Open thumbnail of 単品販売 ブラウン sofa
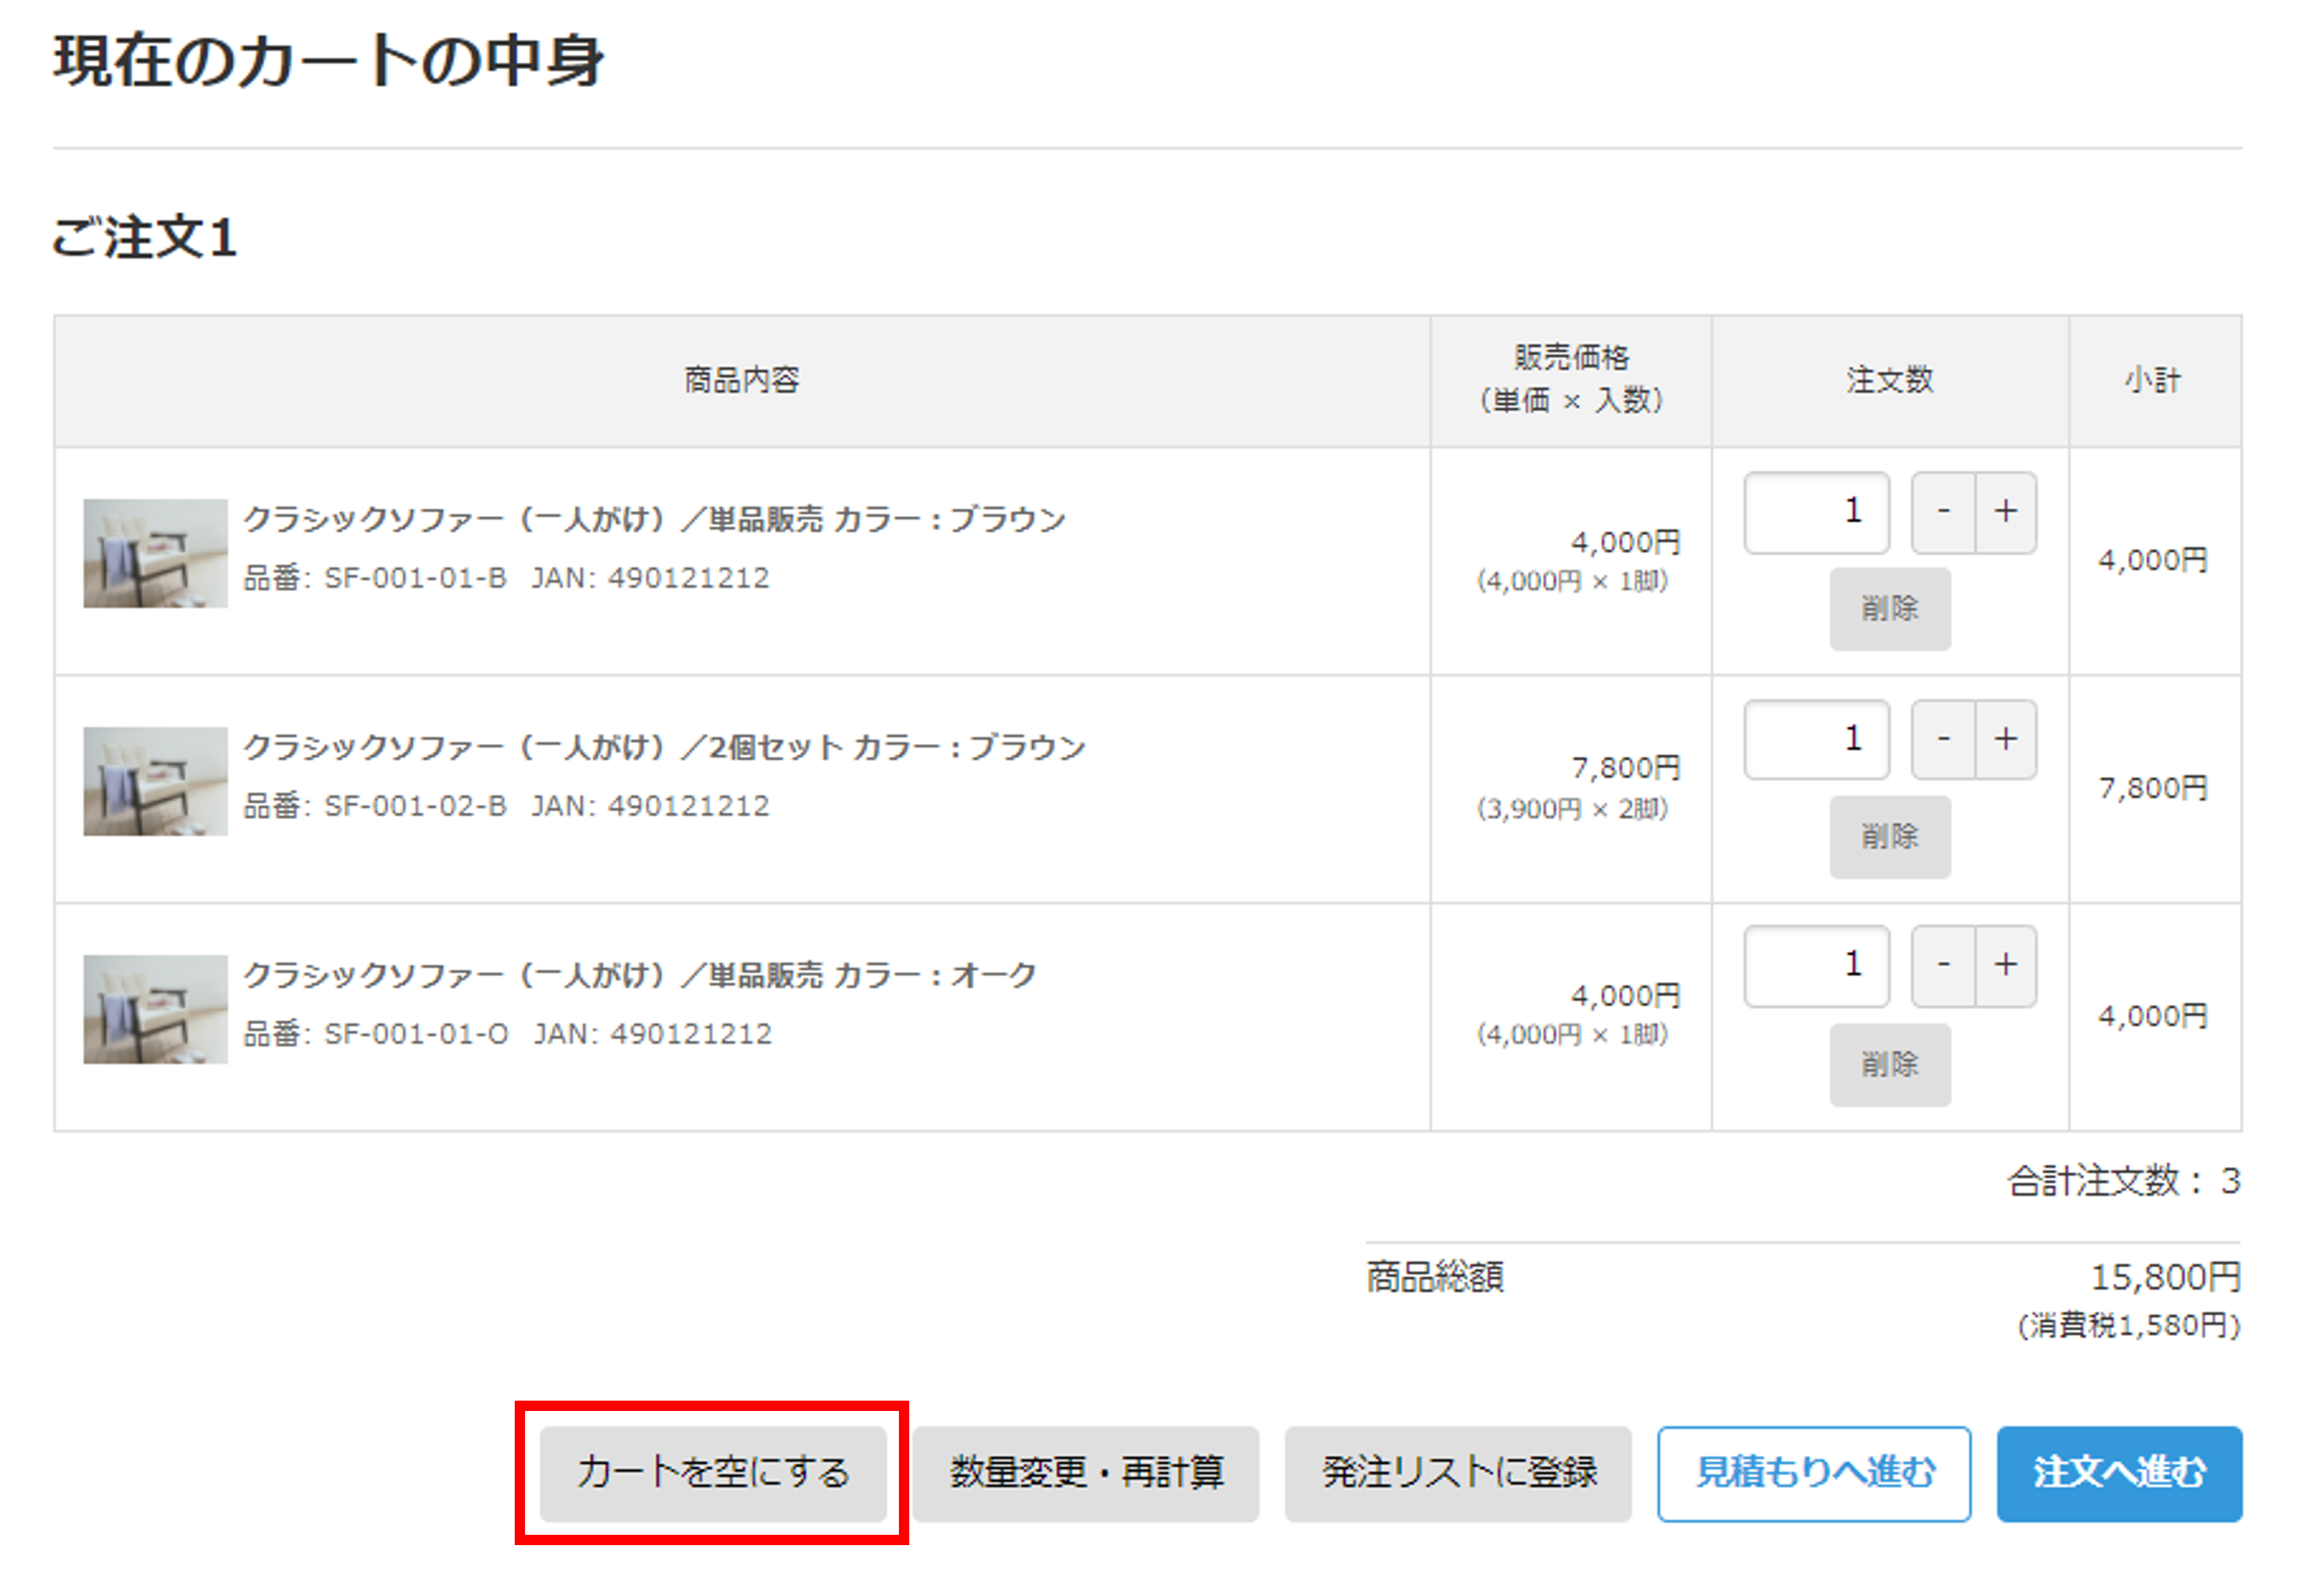Image resolution: width=2314 pixels, height=1596 pixels. [x=155, y=553]
